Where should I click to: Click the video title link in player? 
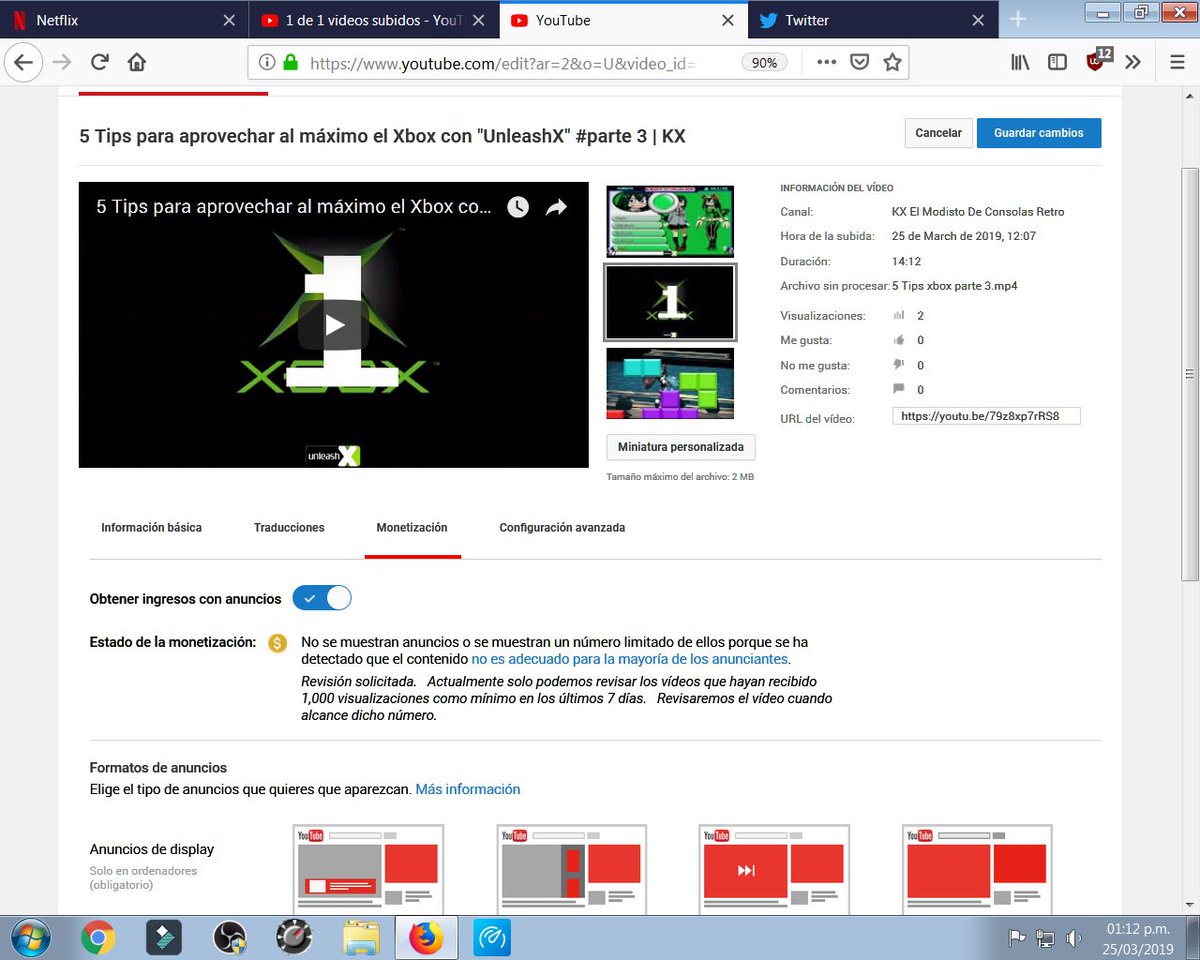point(294,207)
